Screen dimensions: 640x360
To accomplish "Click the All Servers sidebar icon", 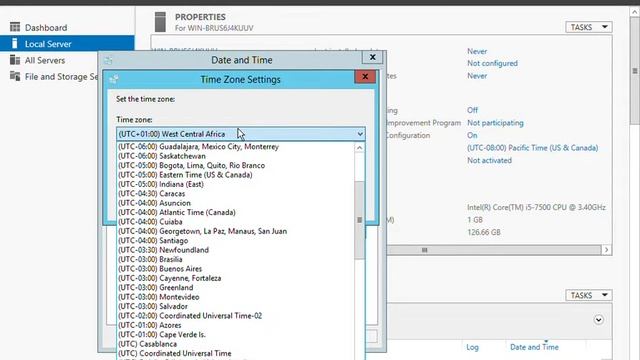I will tap(15, 60).
